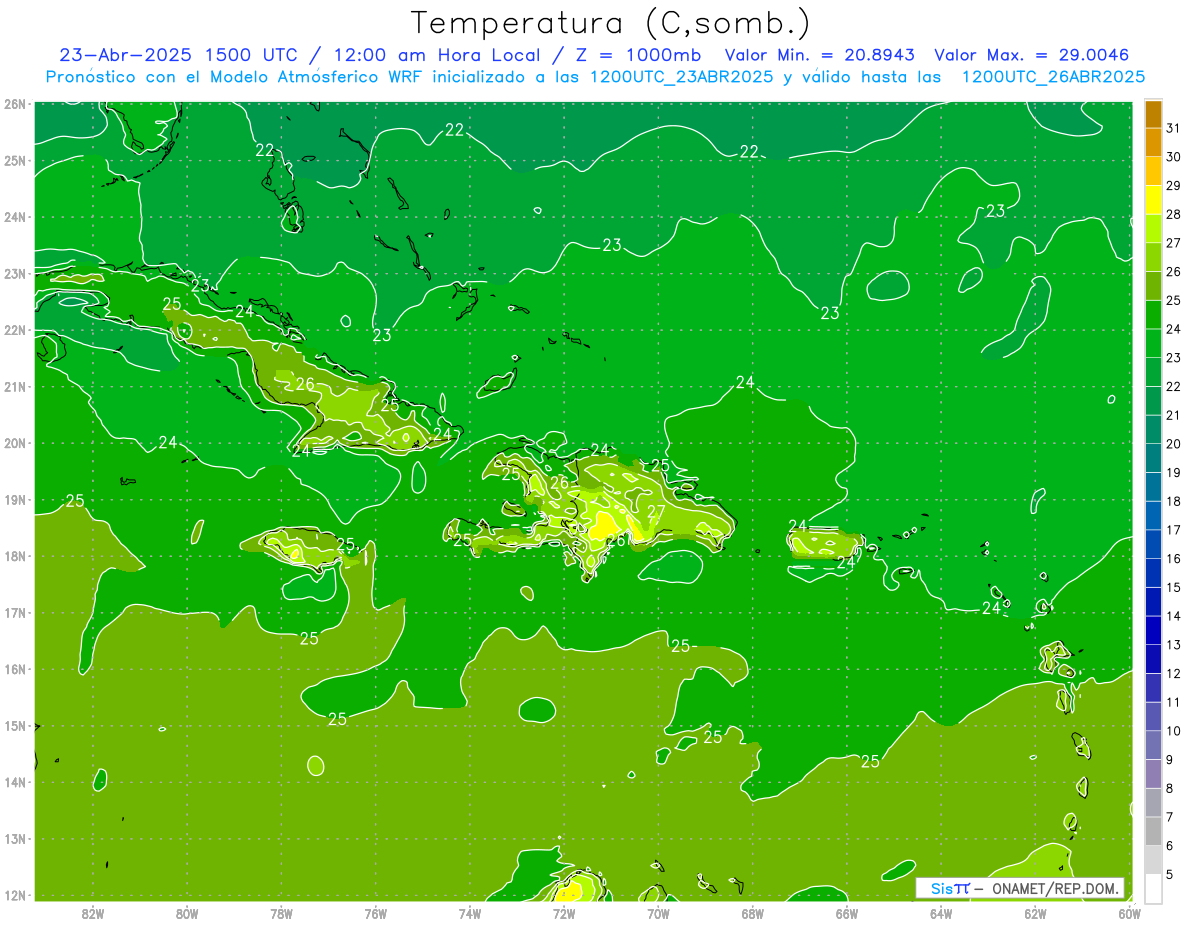Click the orange color bar segment above 31
Viewport: 1200px width, 927px height.
coord(1153,113)
